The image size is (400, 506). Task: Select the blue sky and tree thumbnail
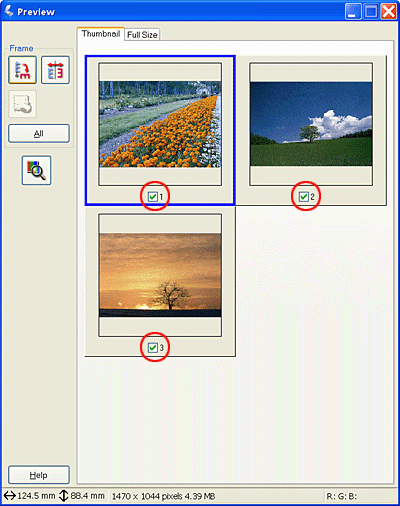311,124
